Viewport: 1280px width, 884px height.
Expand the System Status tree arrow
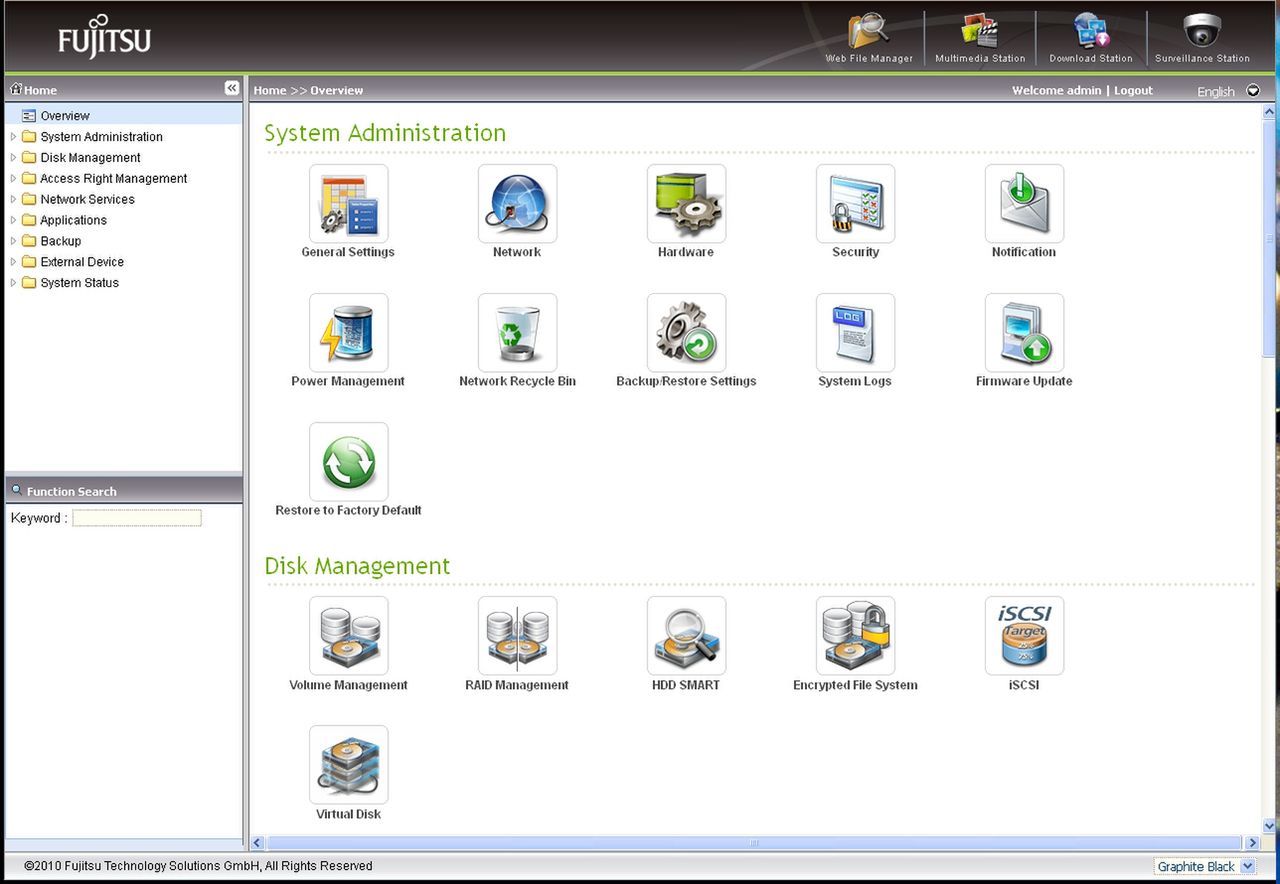click(13, 283)
